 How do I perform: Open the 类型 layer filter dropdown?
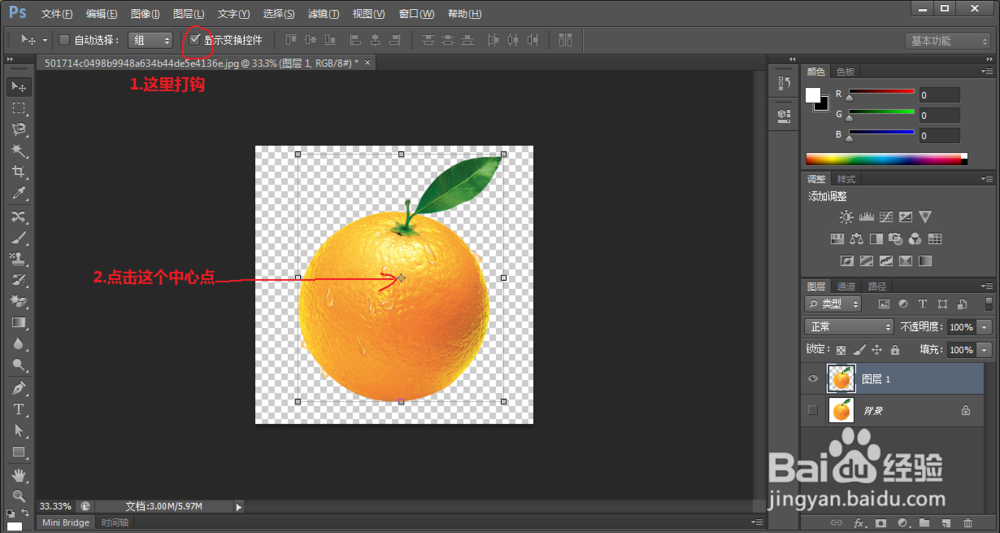(x=833, y=303)
